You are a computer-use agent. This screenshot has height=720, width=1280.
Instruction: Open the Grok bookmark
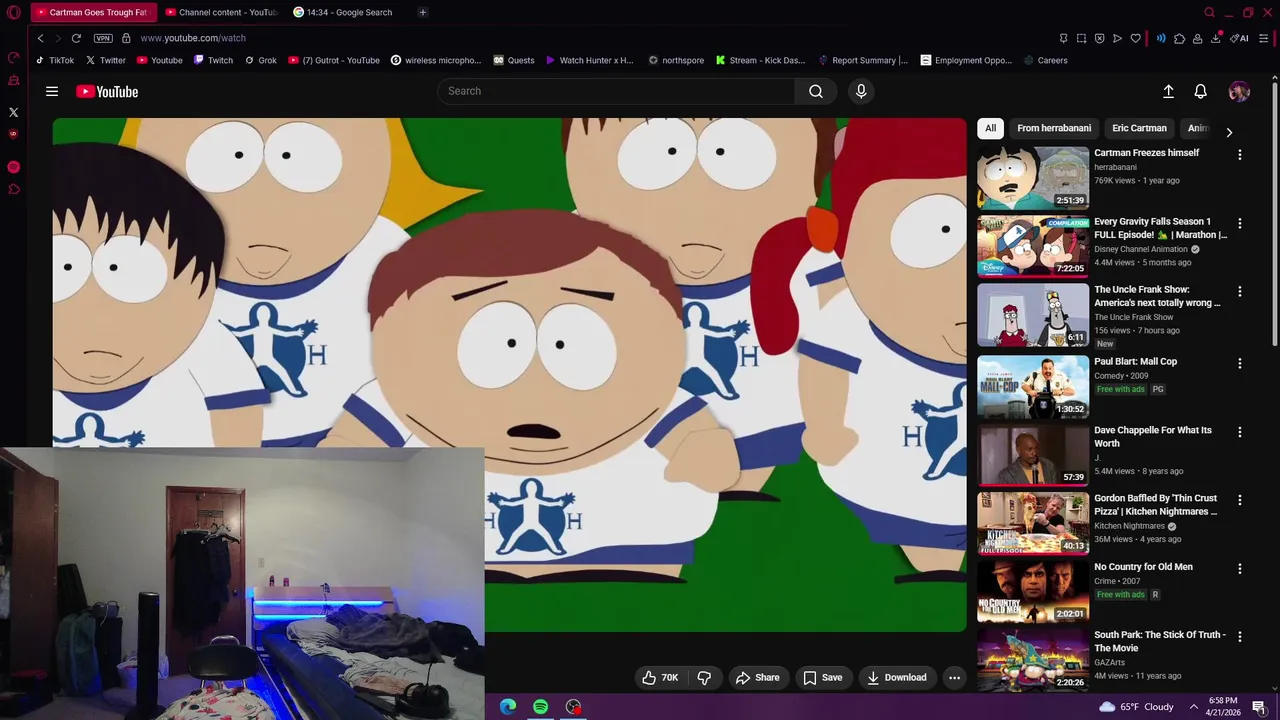[x=260, y=60]
